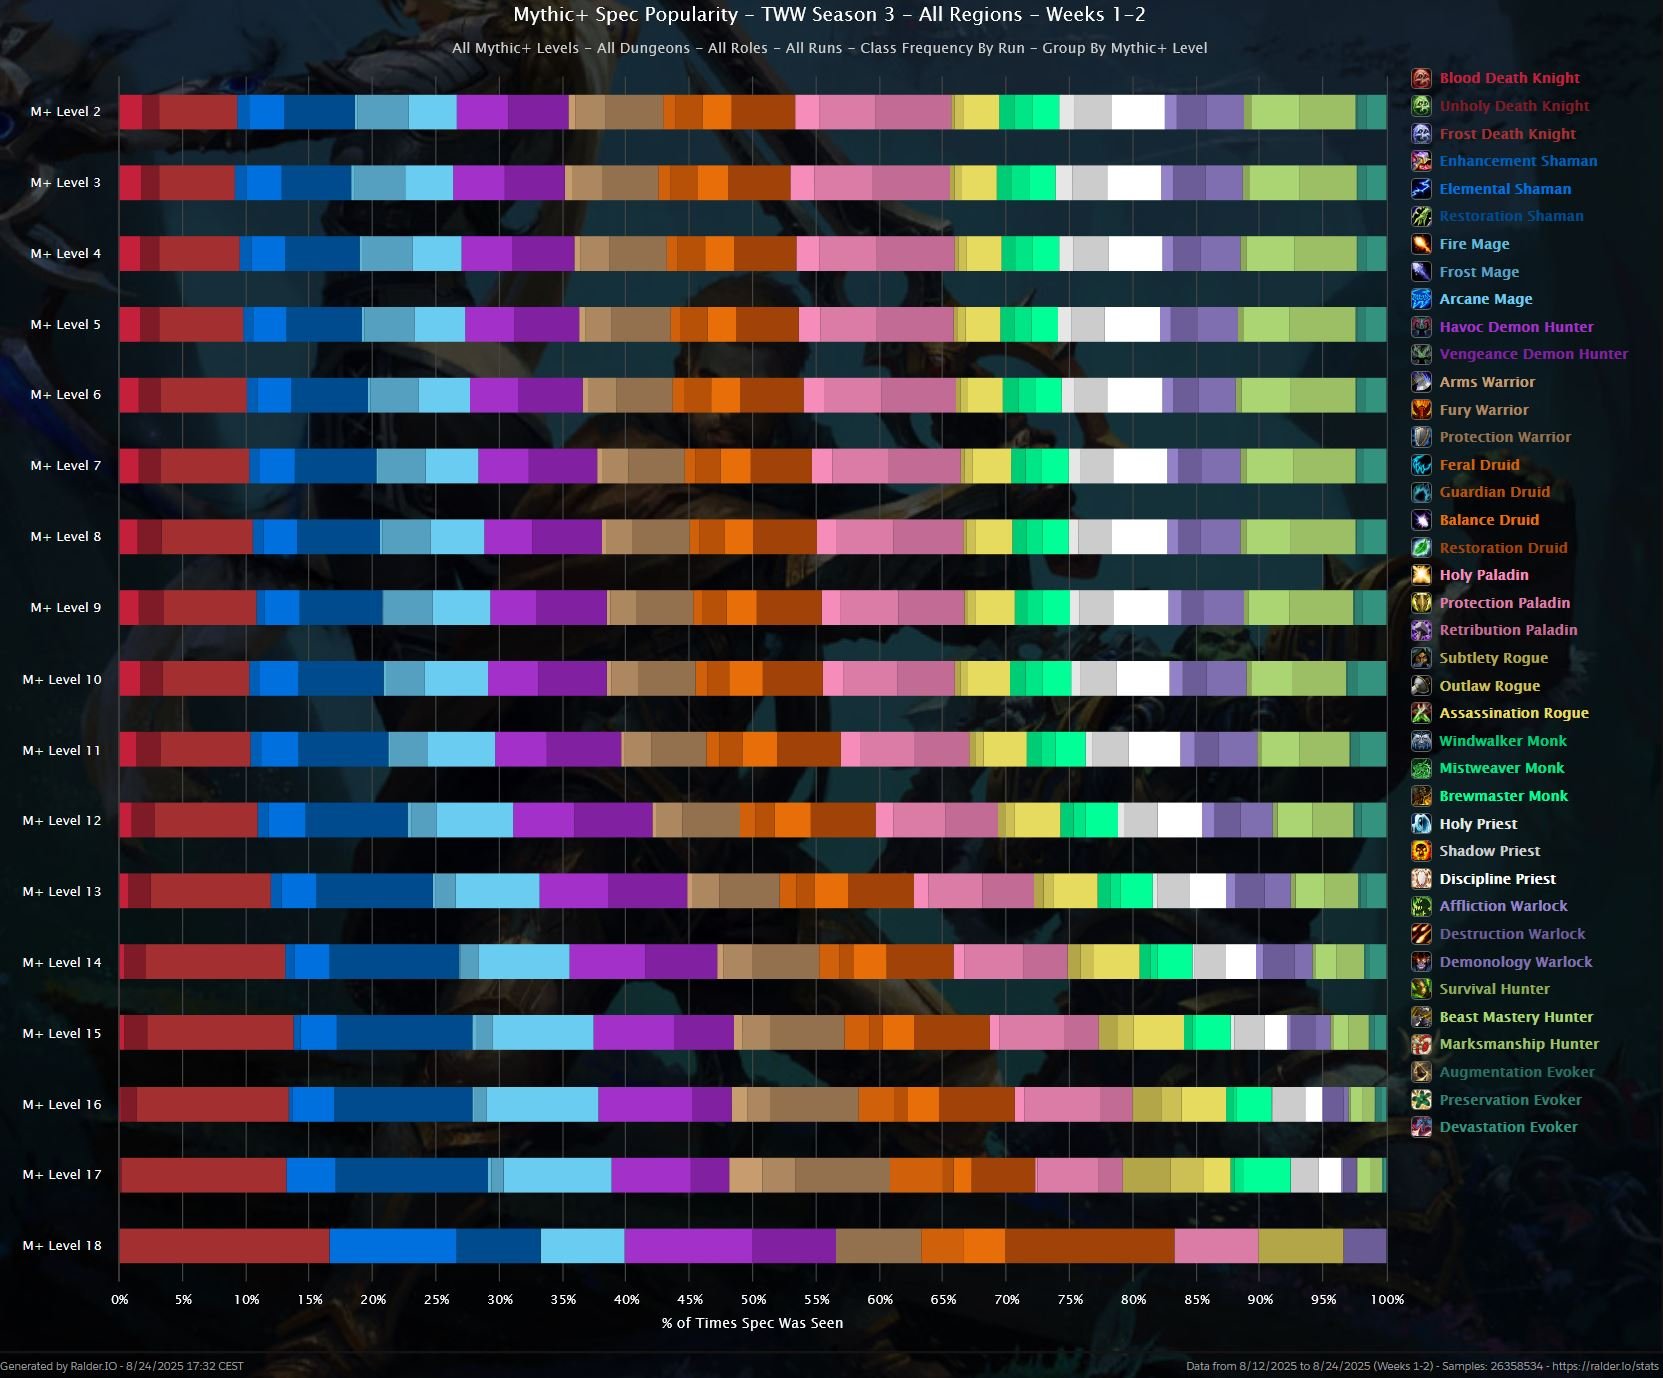
Task: Click the Windwalker Monk legend icon
Action: click(x=1421, y=741)
